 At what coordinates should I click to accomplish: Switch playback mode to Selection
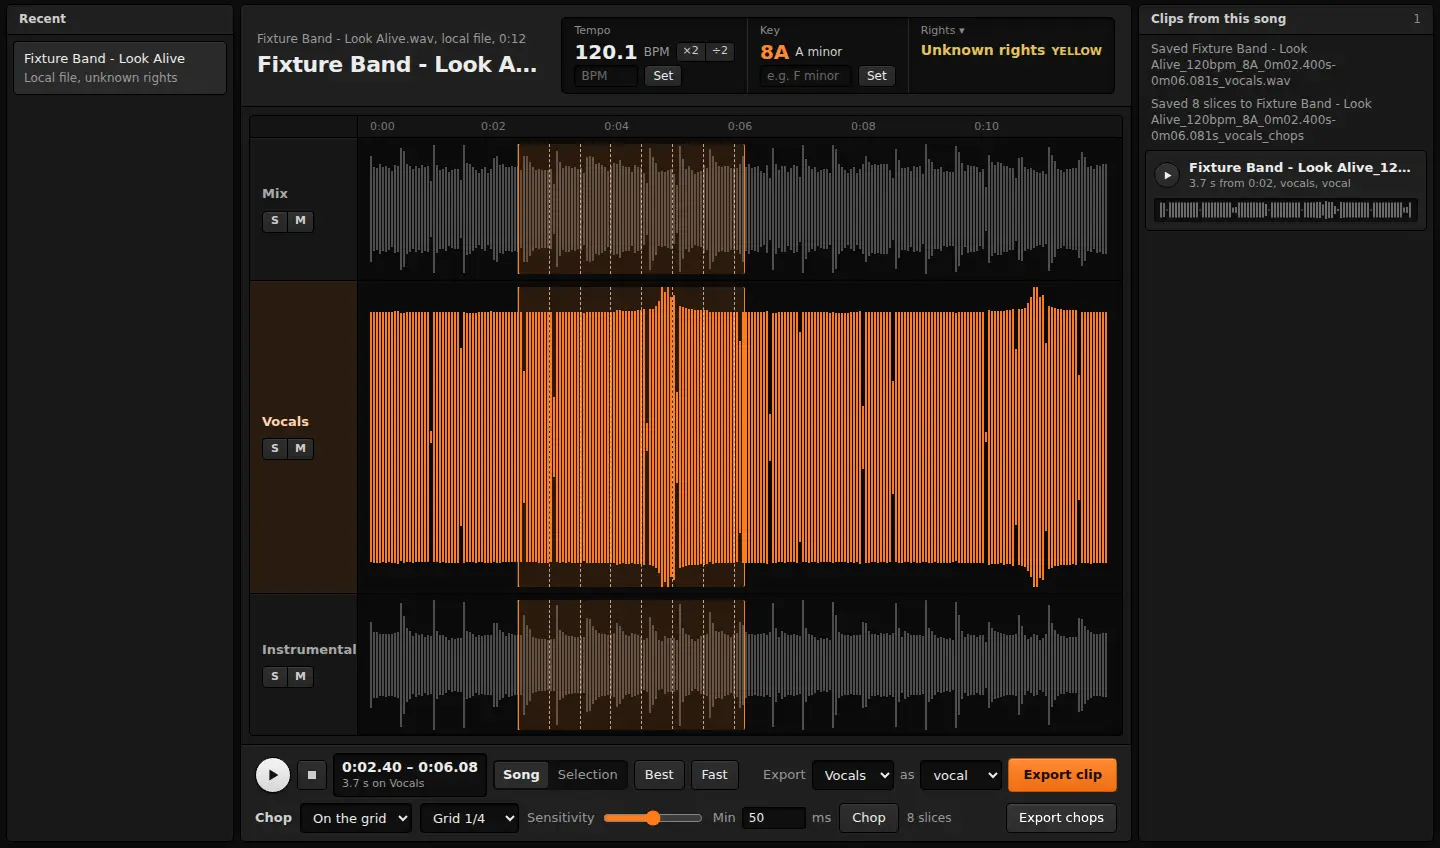click(x=588, y=775)
